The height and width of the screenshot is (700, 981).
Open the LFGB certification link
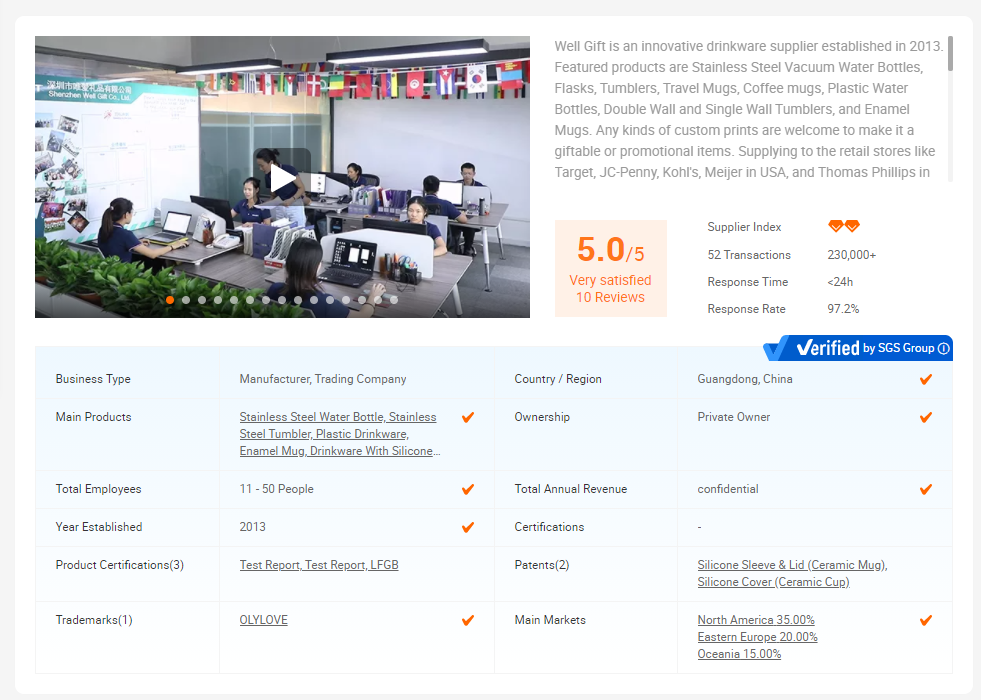pos(384,565)
